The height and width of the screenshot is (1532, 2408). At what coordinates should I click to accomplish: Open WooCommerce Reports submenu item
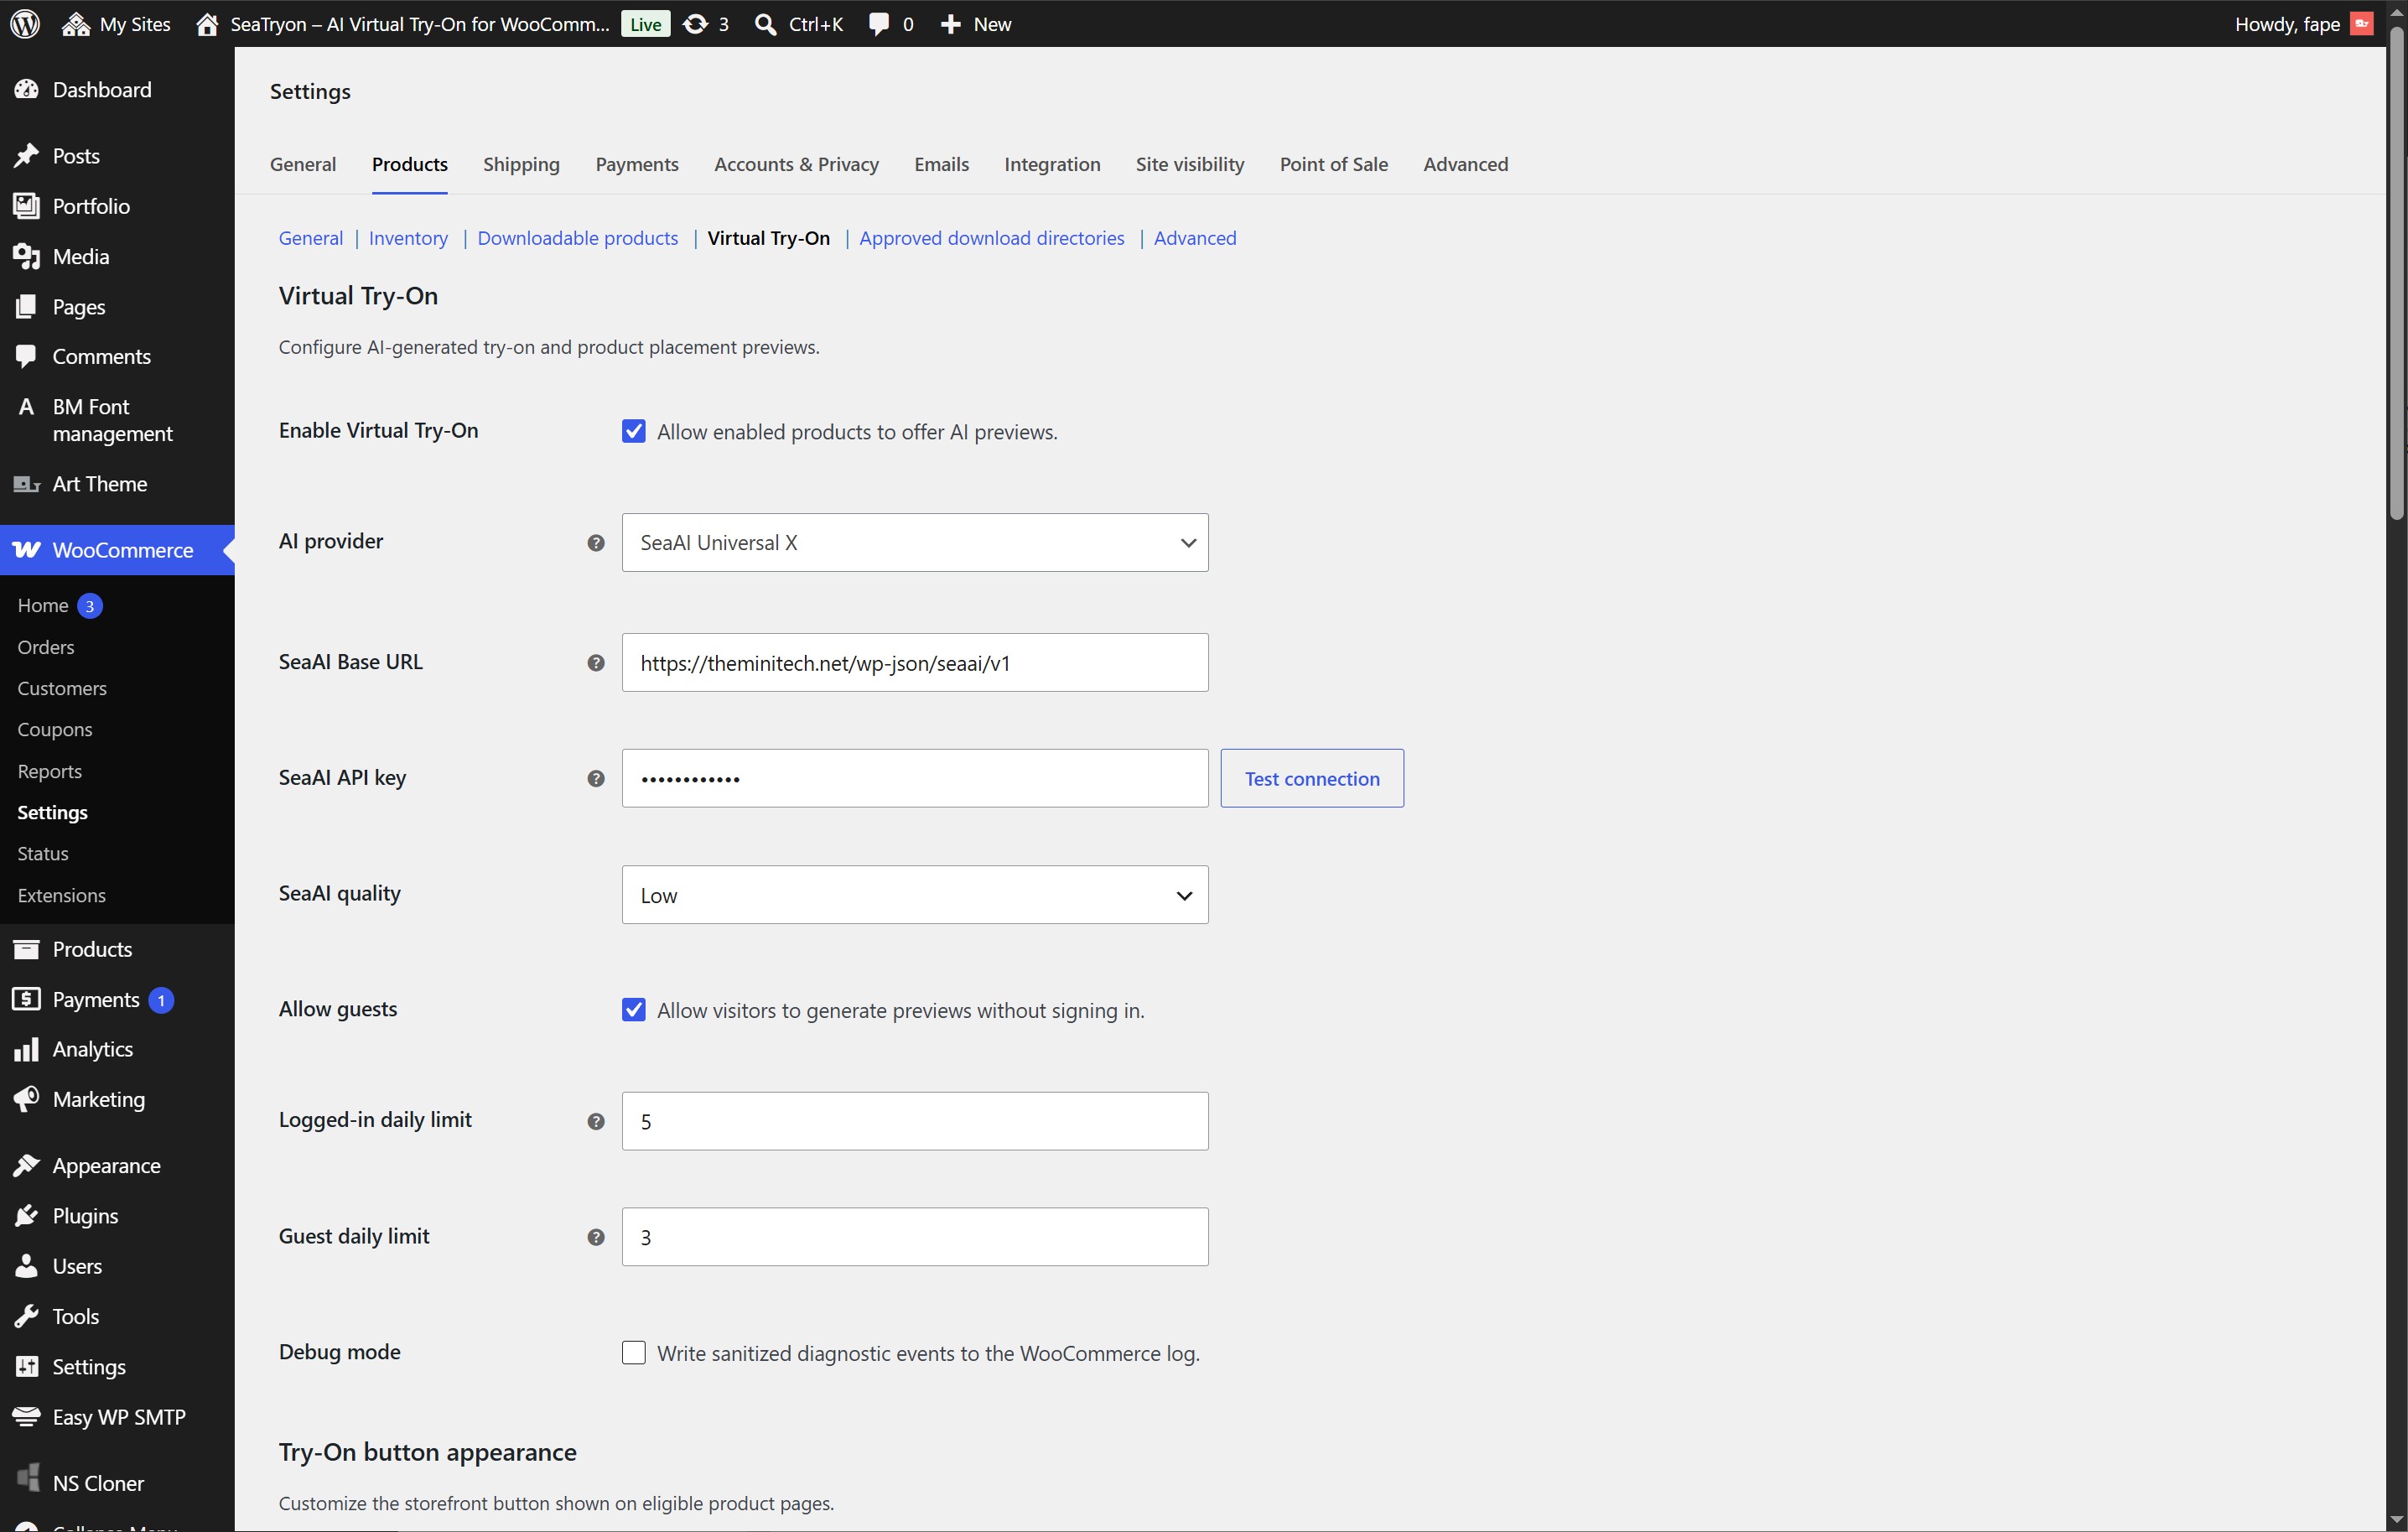point(50,772)
